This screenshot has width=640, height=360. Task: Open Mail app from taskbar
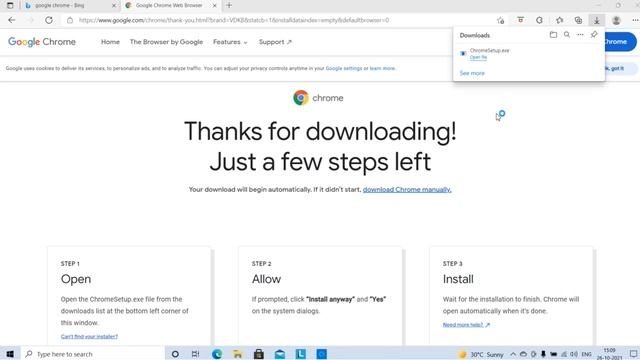tap(280, 354)
